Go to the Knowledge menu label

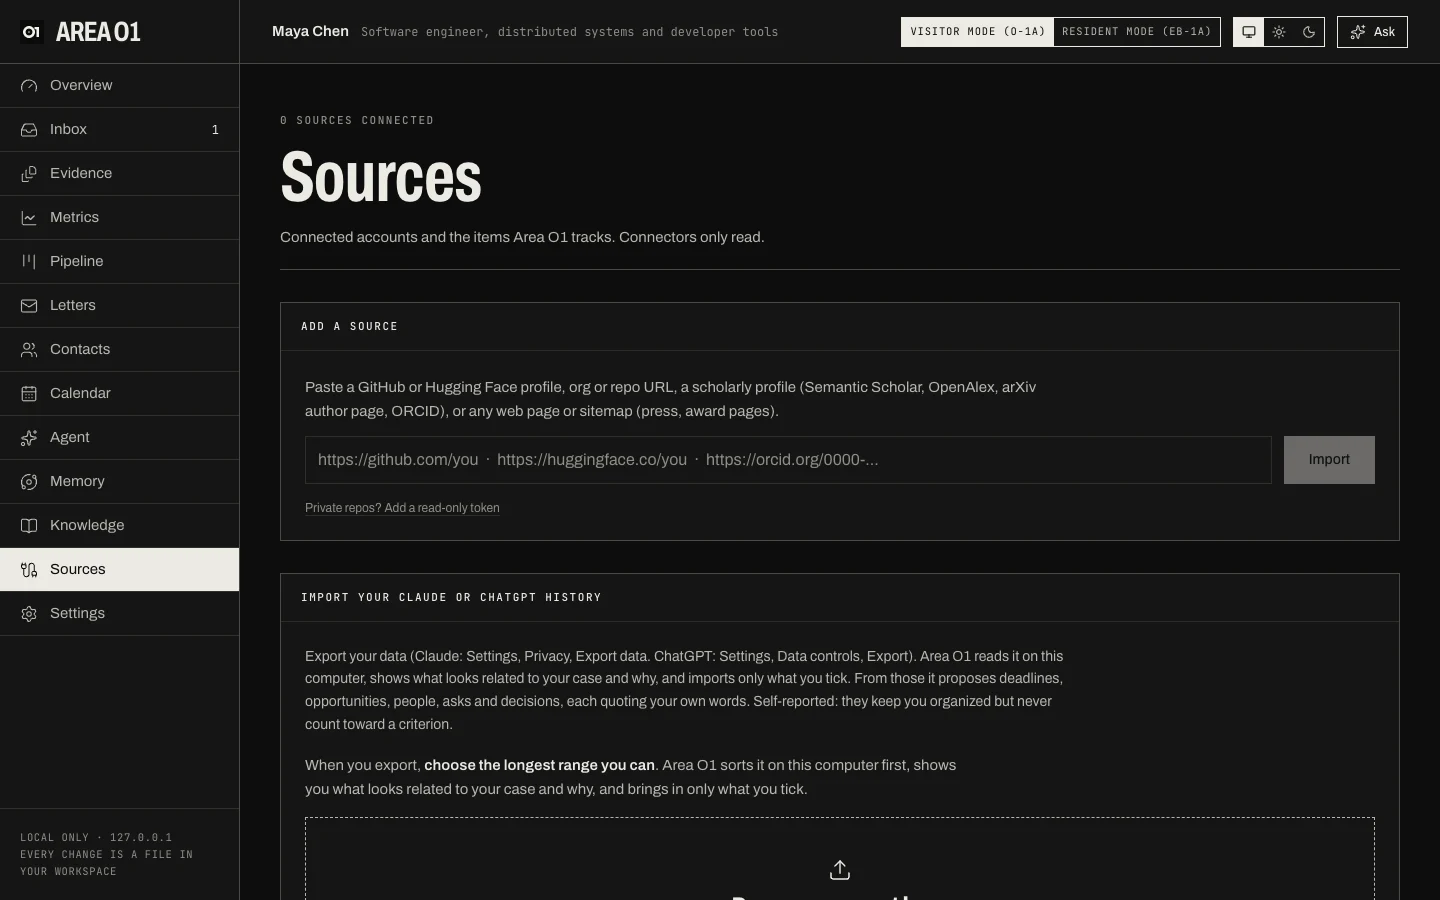(x=87, y=526)
